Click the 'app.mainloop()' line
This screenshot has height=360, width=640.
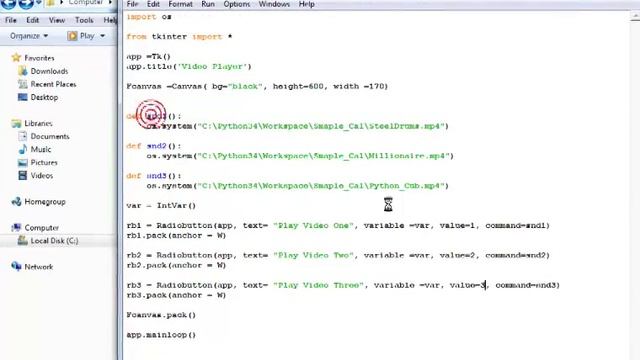coord(161,335)
